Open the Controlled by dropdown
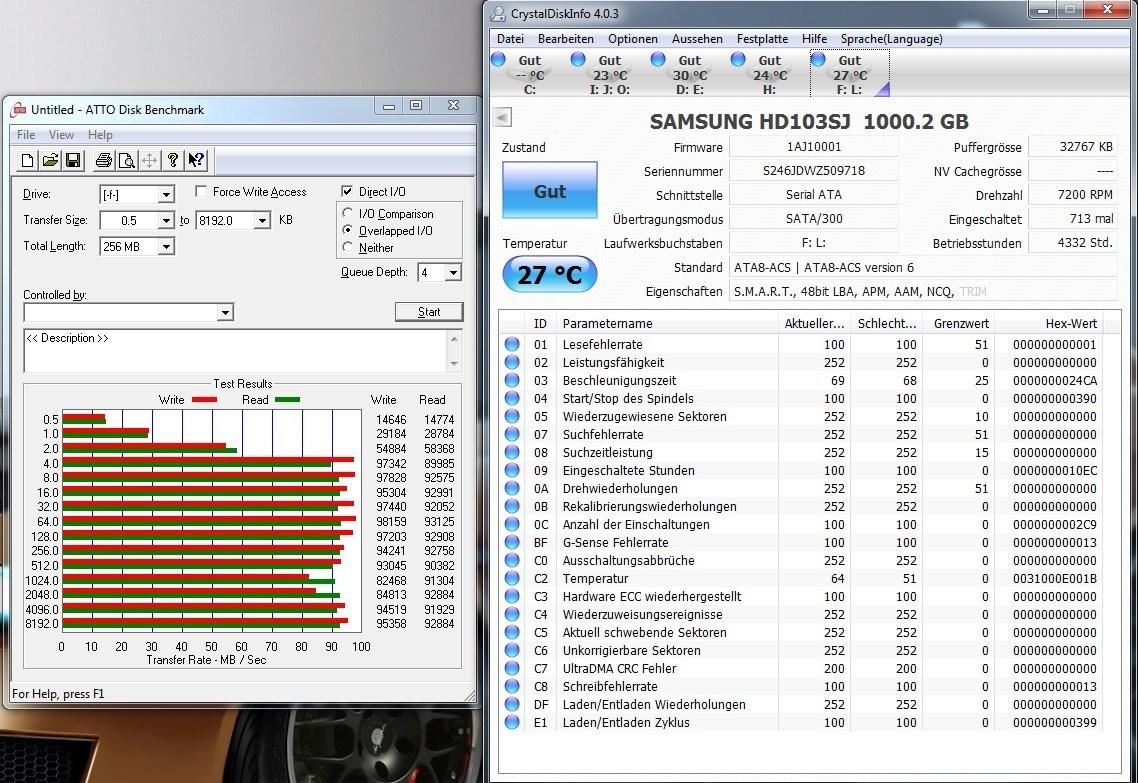 pos(225,312)
